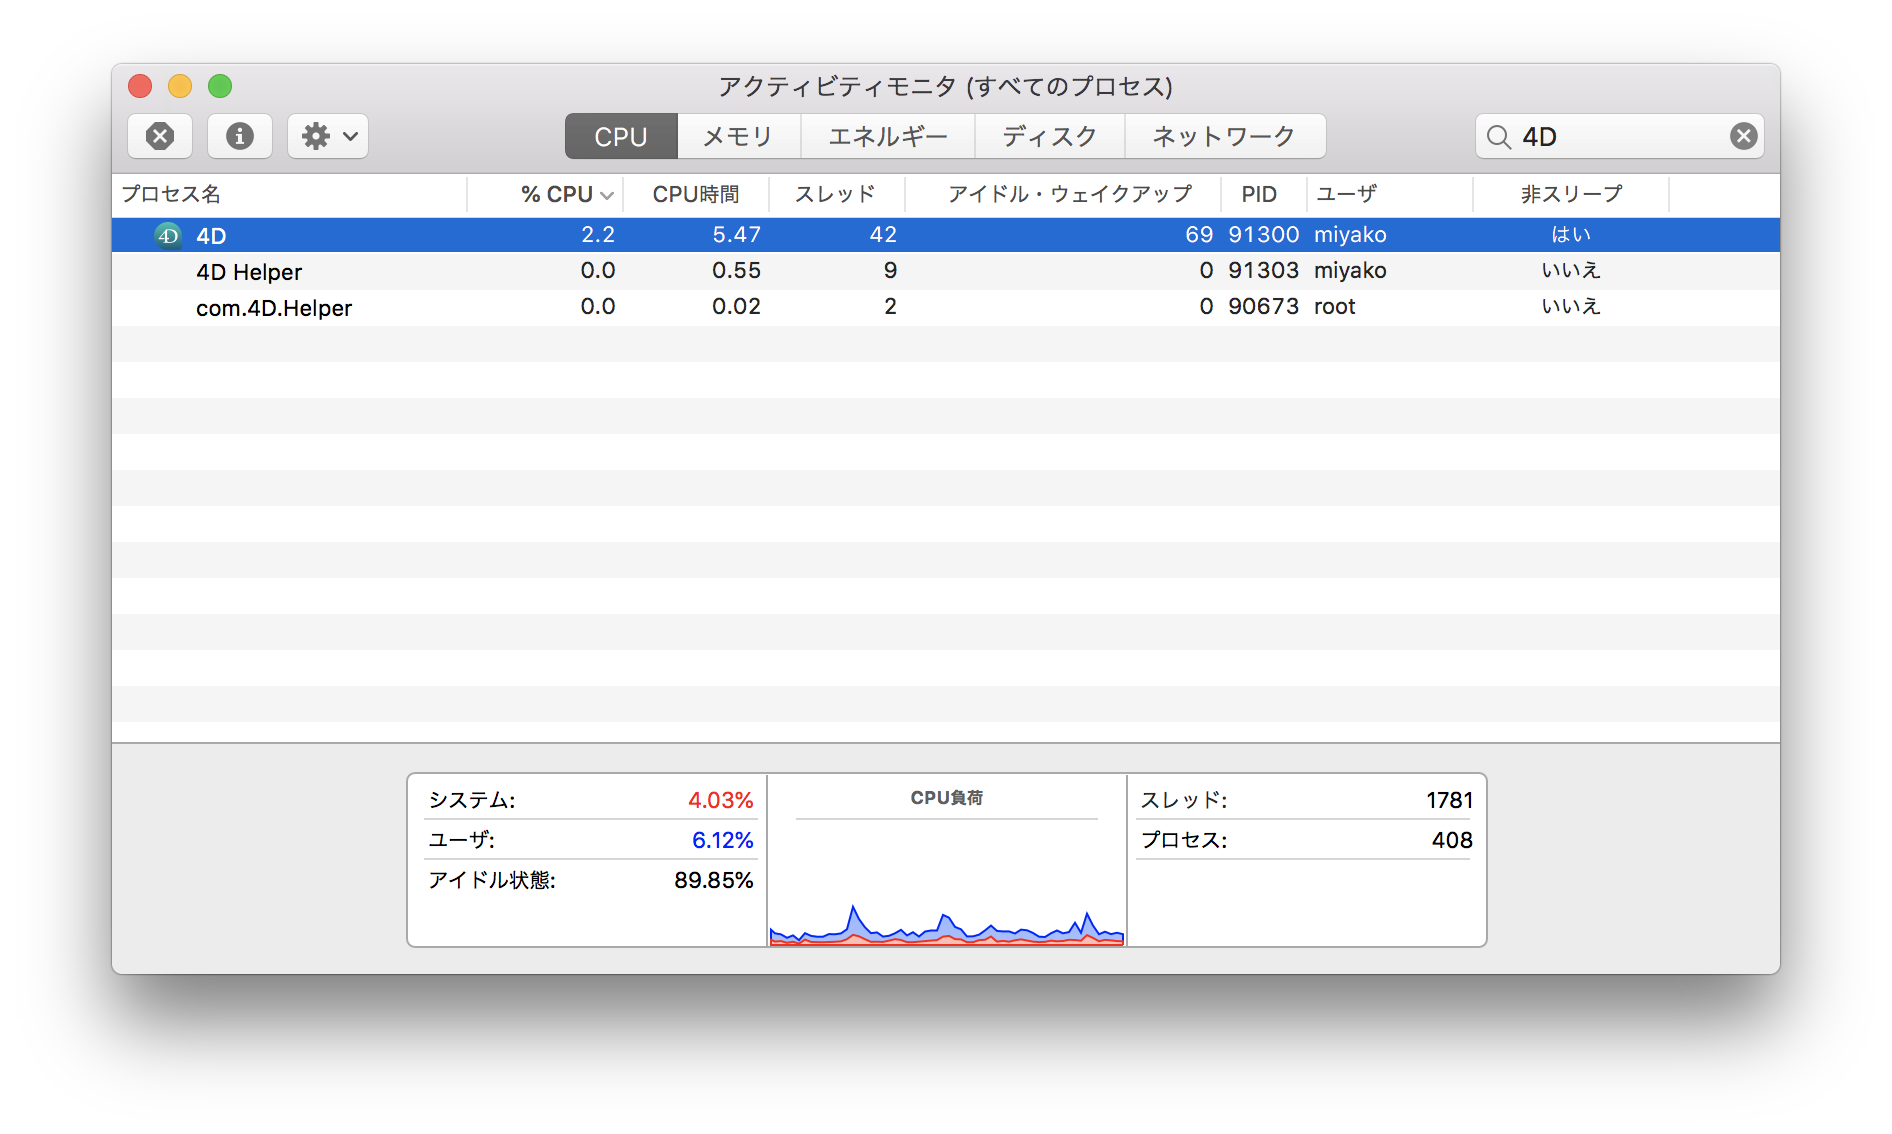Switch to the CPU tab
This screenshot has height=1134, width=1892.
[x=621, y=136]
